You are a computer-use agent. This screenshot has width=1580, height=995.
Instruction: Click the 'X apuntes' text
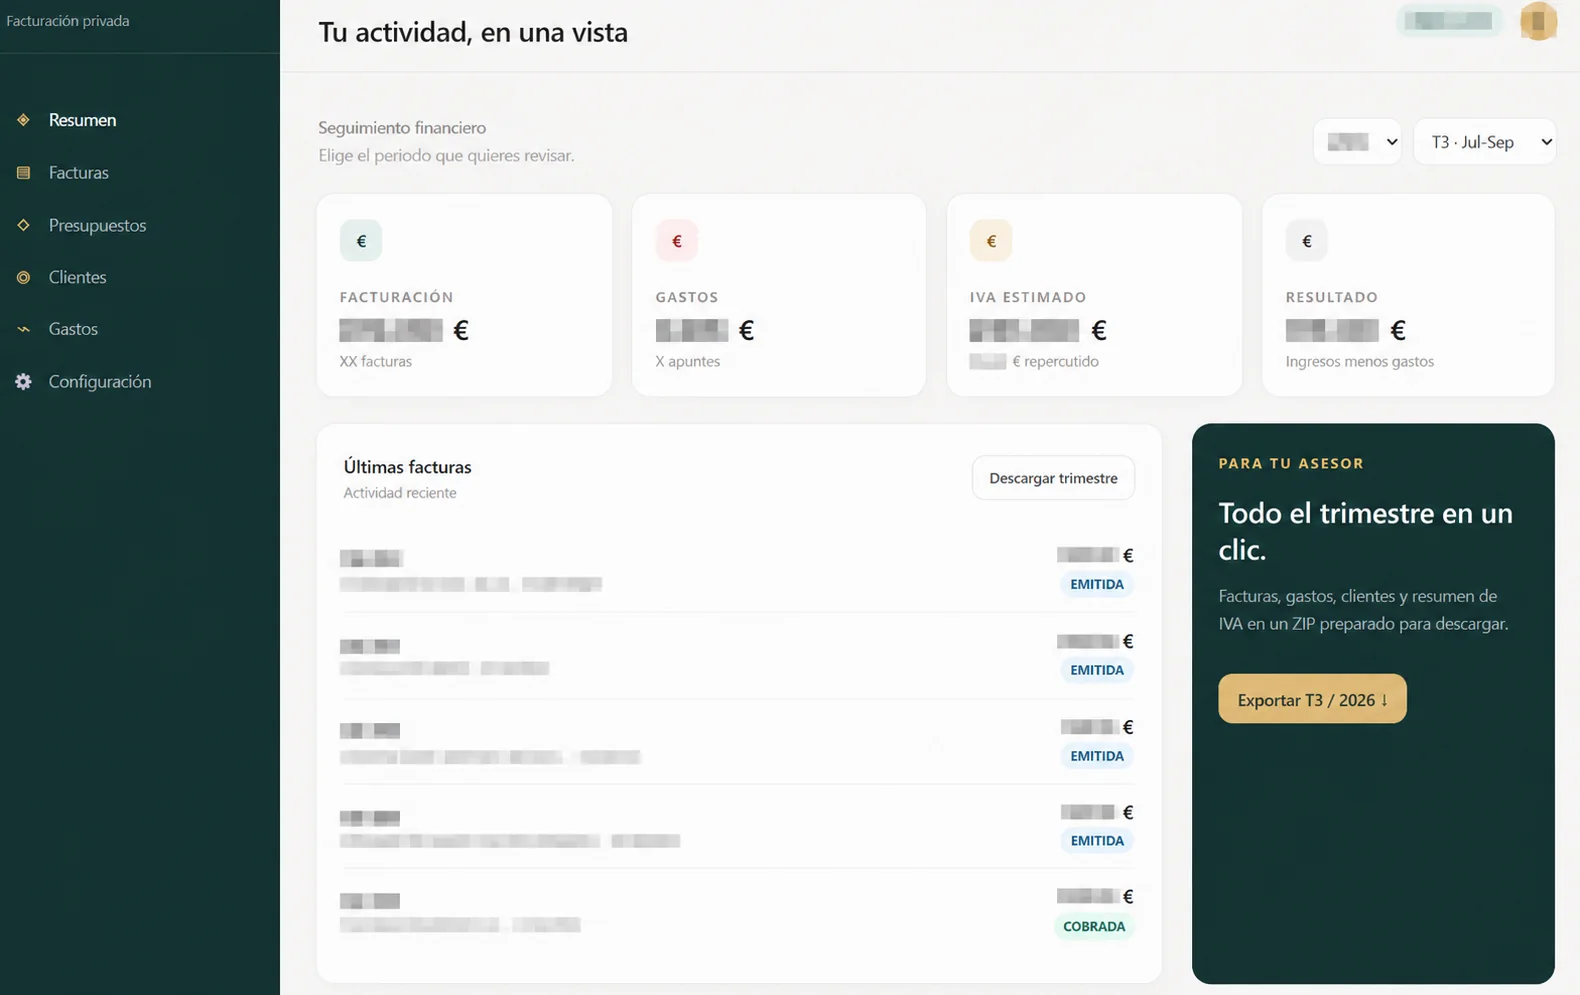coord(687,361)
